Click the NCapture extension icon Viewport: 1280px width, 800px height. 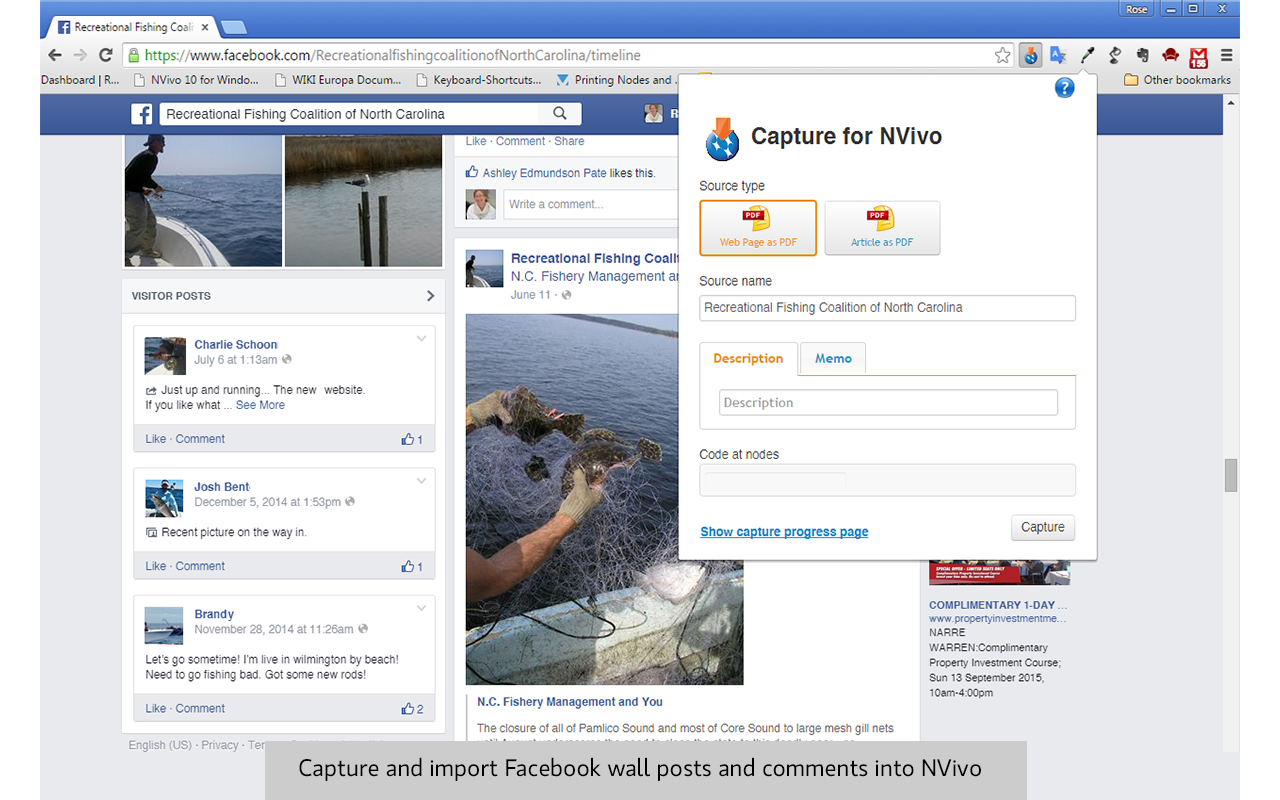tap(1031, 56)
